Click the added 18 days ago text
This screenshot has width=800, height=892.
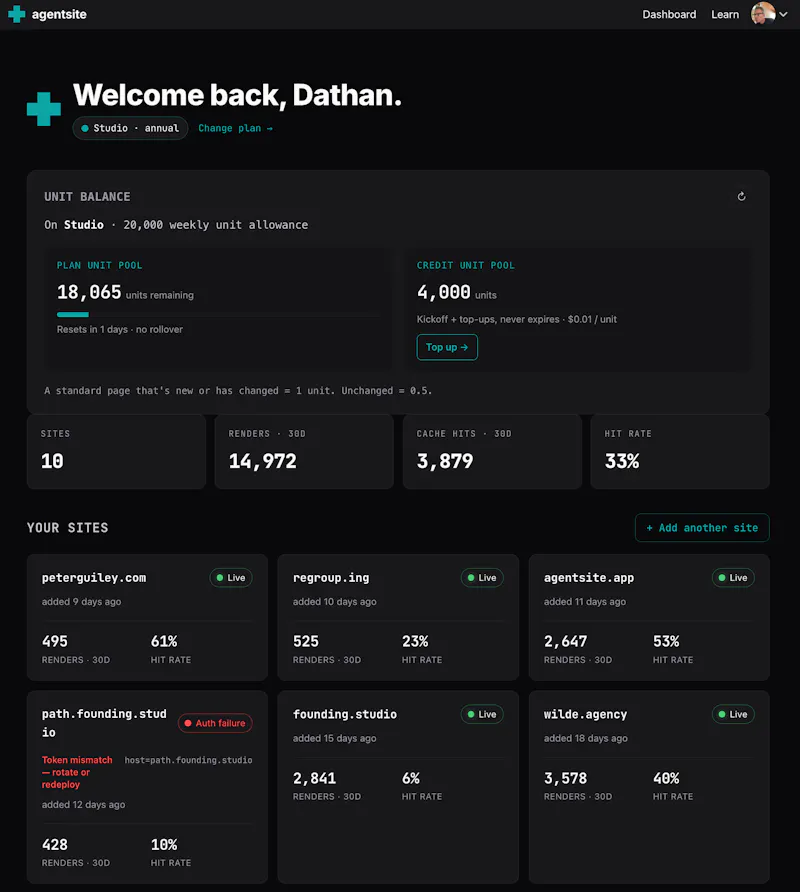click(585, 738)
